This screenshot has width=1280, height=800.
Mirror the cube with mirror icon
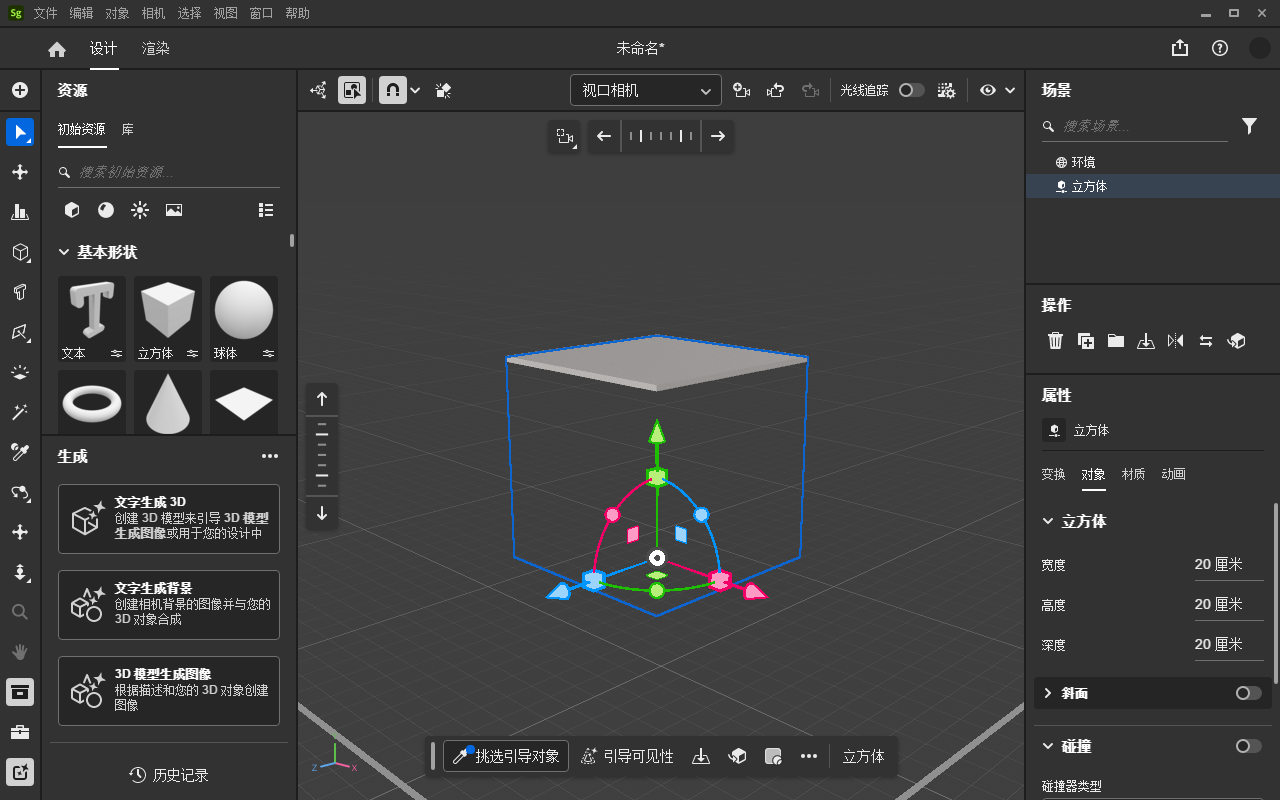click(1176, 341)
